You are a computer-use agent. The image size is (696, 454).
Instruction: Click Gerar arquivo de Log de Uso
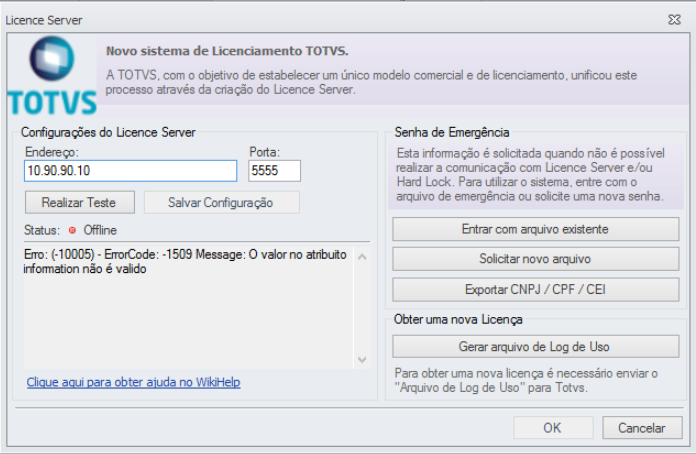point(536,347)
